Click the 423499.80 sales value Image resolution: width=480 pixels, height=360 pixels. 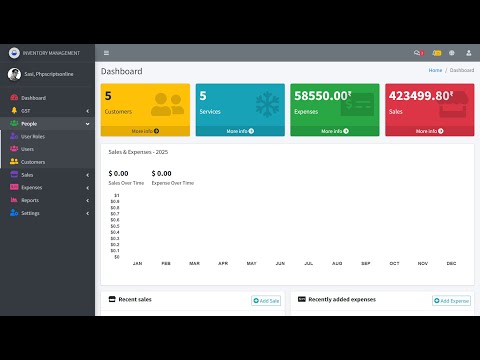421,96
